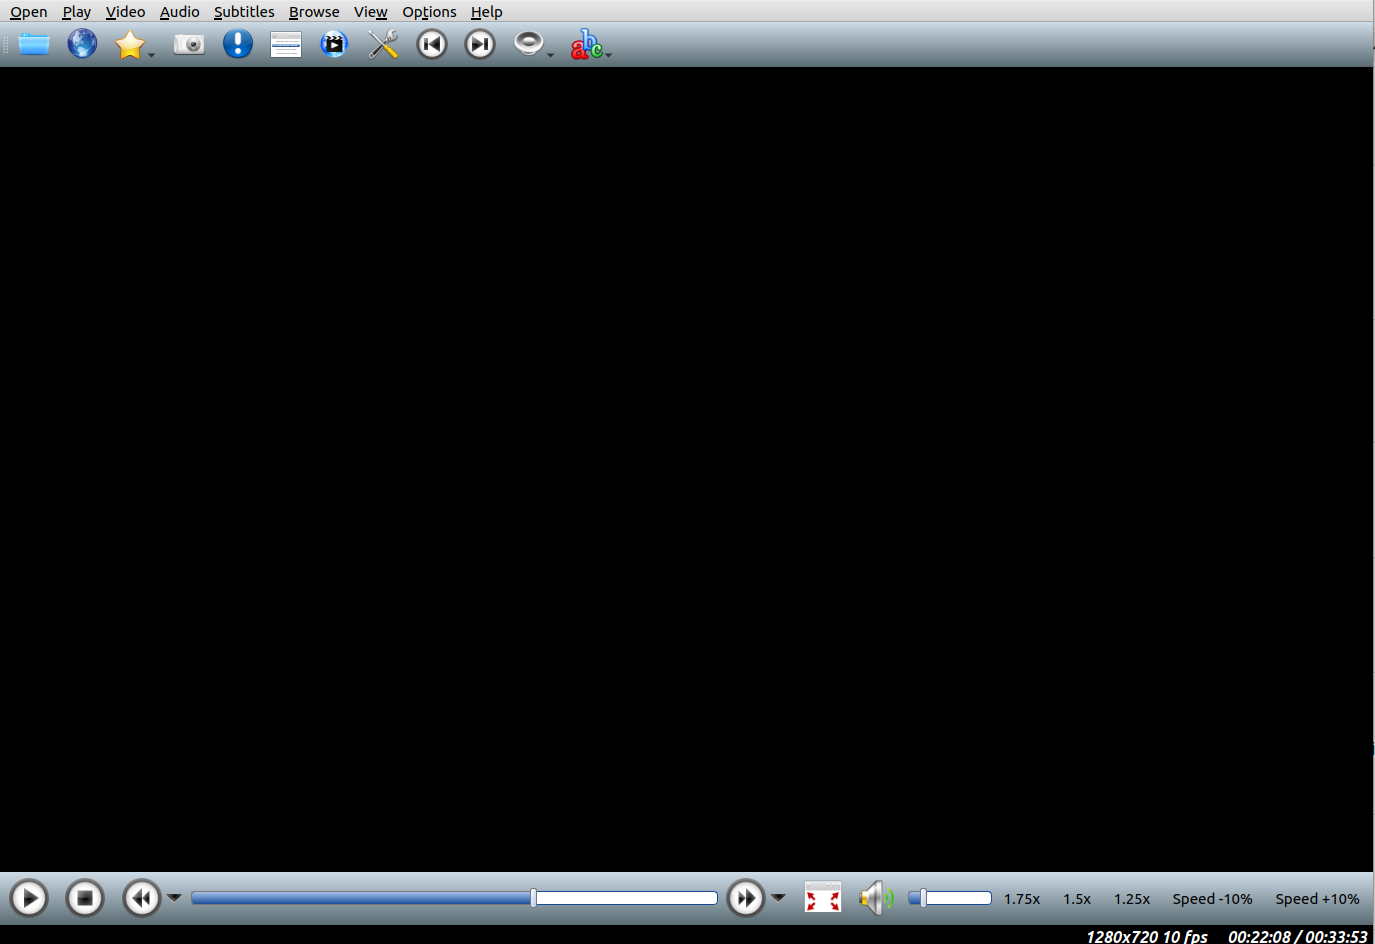1375x944 pixels.
Task: Expand the rewind options dropdown arrow
Action: click(174, 897)
